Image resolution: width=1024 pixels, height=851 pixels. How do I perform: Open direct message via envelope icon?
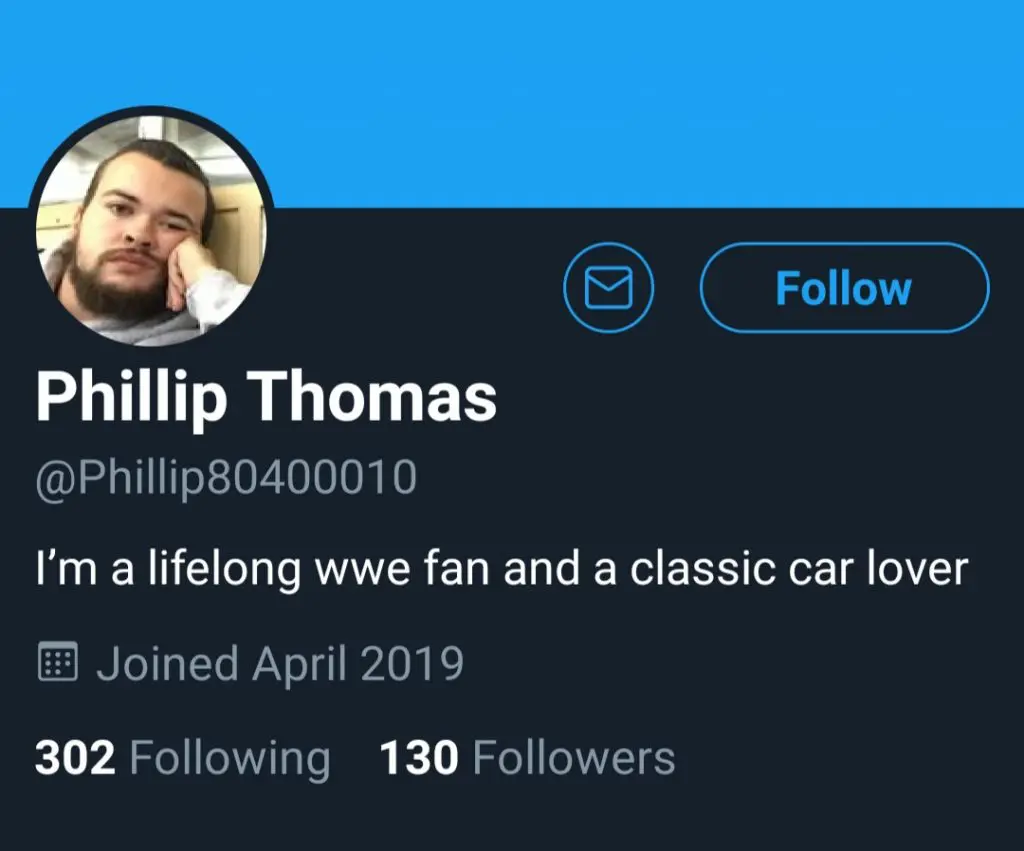pos(608,288)
